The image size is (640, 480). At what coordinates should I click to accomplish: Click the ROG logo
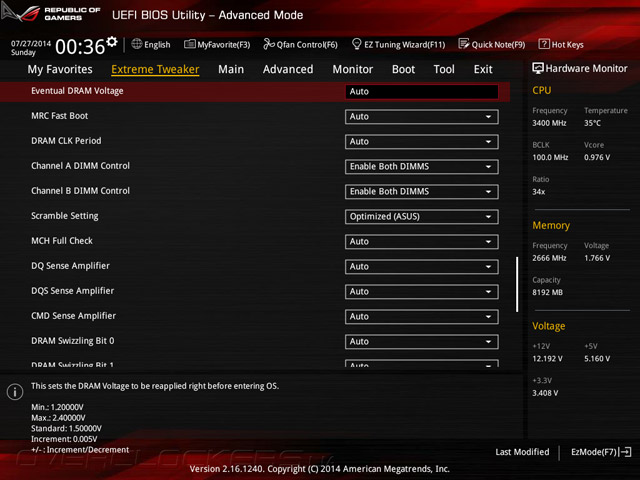coord(21,12)
